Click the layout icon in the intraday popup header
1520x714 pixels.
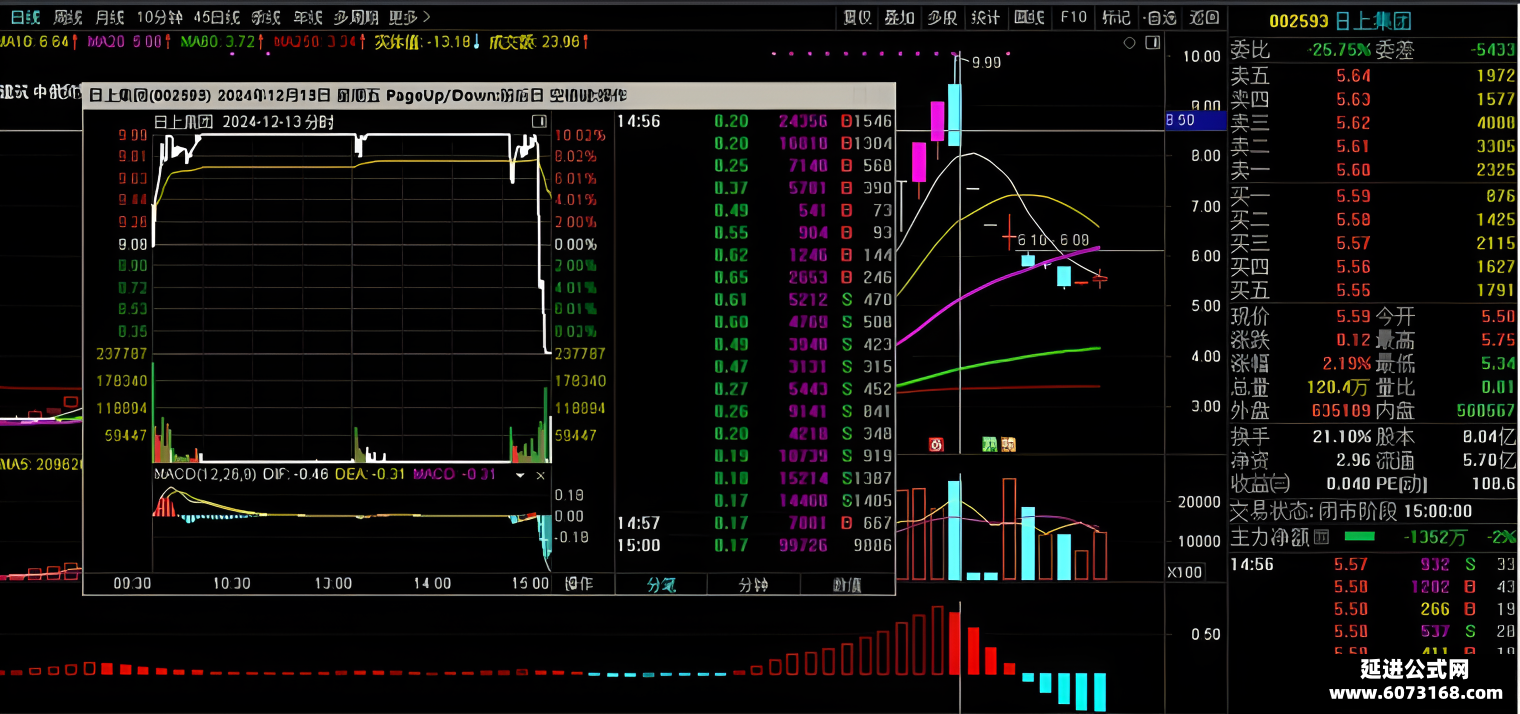(539, 121)
